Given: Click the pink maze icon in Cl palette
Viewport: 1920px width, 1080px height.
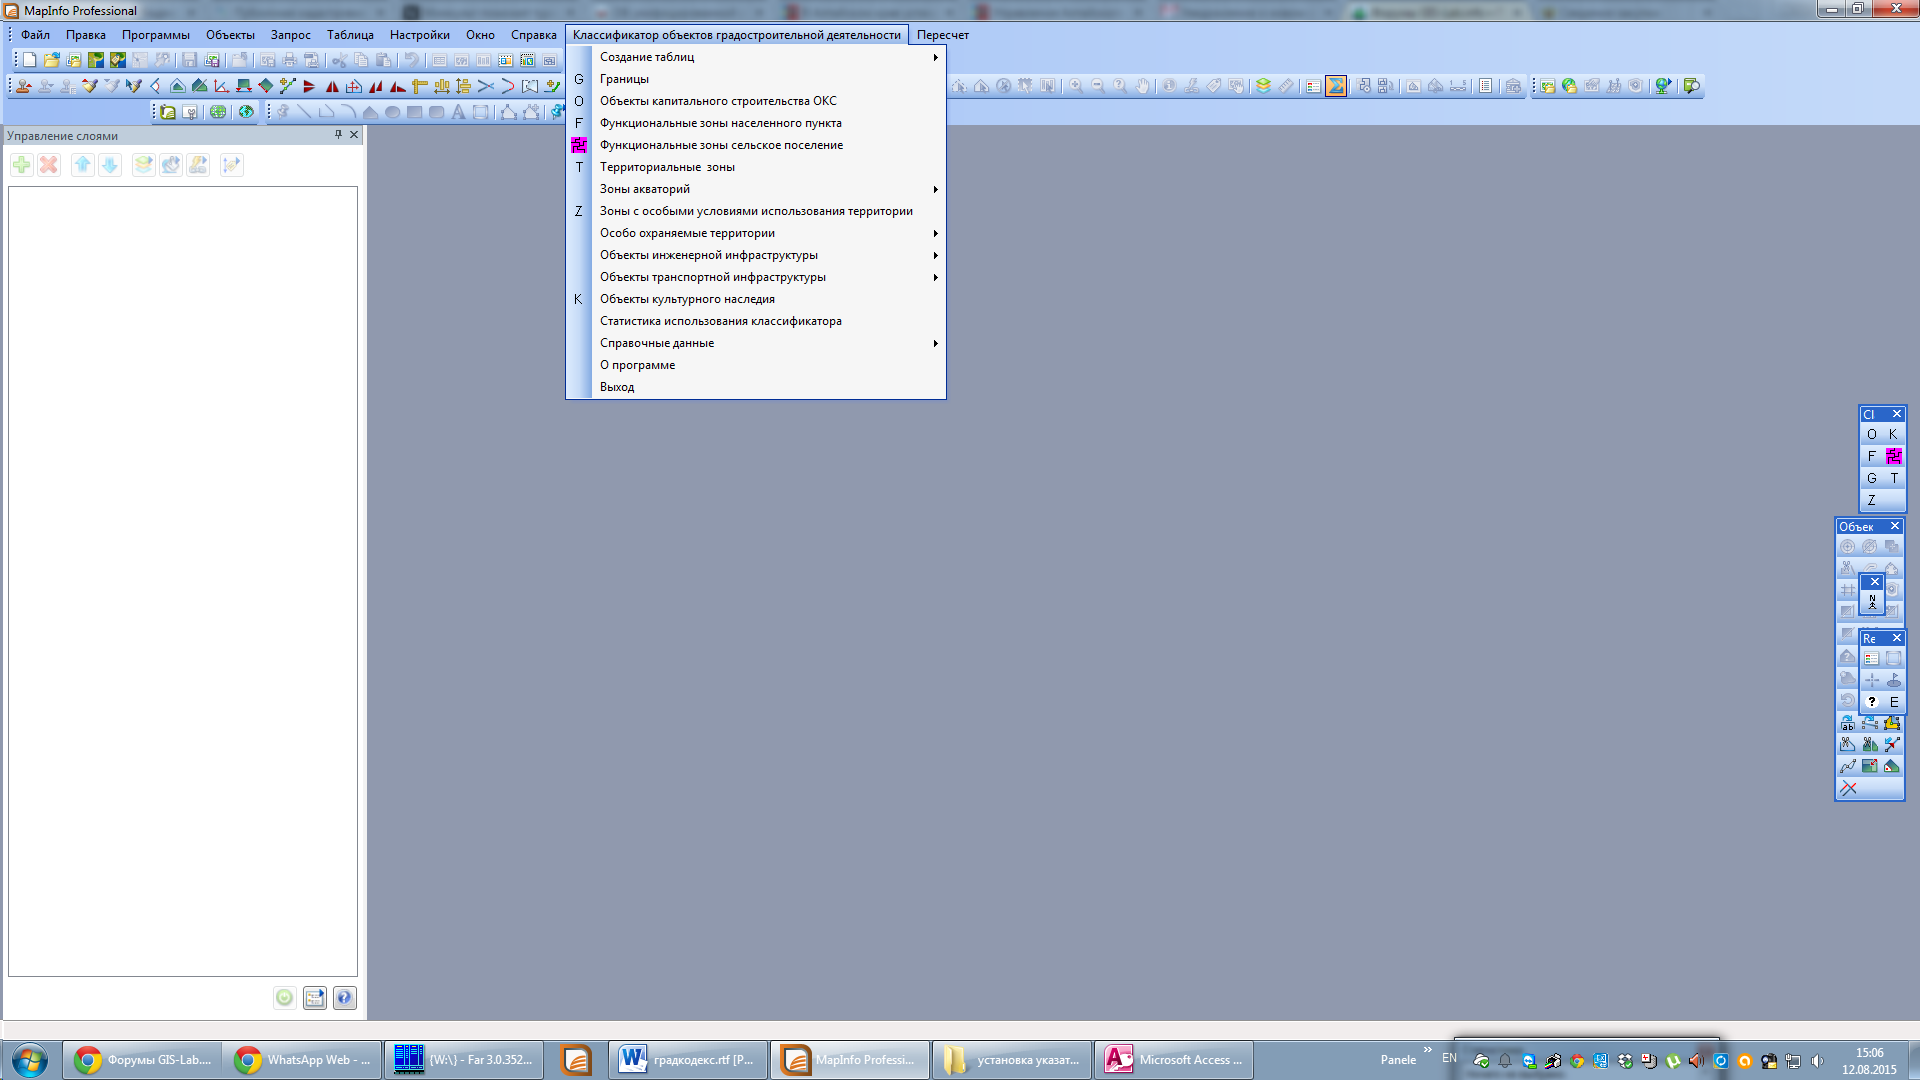Looking at the screenshot, I should pyautogui.click(x=1893, y=456).
